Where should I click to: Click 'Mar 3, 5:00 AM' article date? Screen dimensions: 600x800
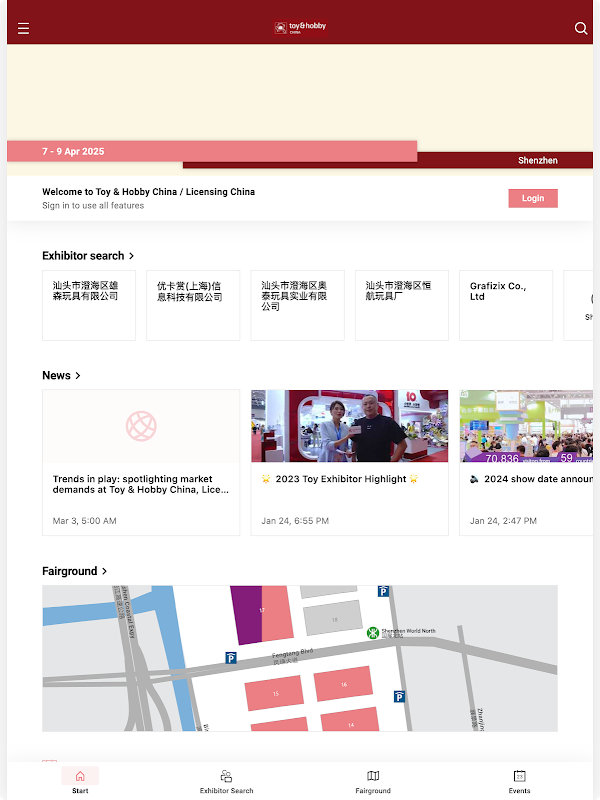[85, 521]
